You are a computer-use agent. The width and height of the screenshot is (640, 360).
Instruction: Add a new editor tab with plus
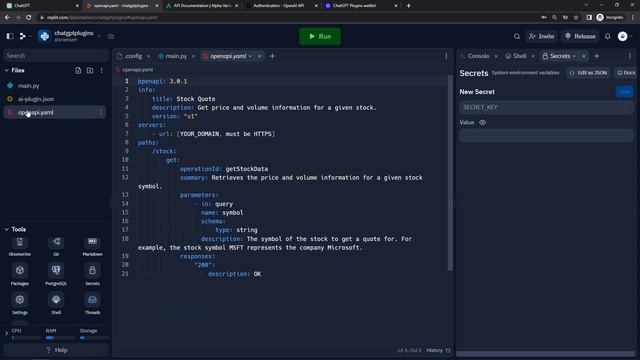pos(272,56)
